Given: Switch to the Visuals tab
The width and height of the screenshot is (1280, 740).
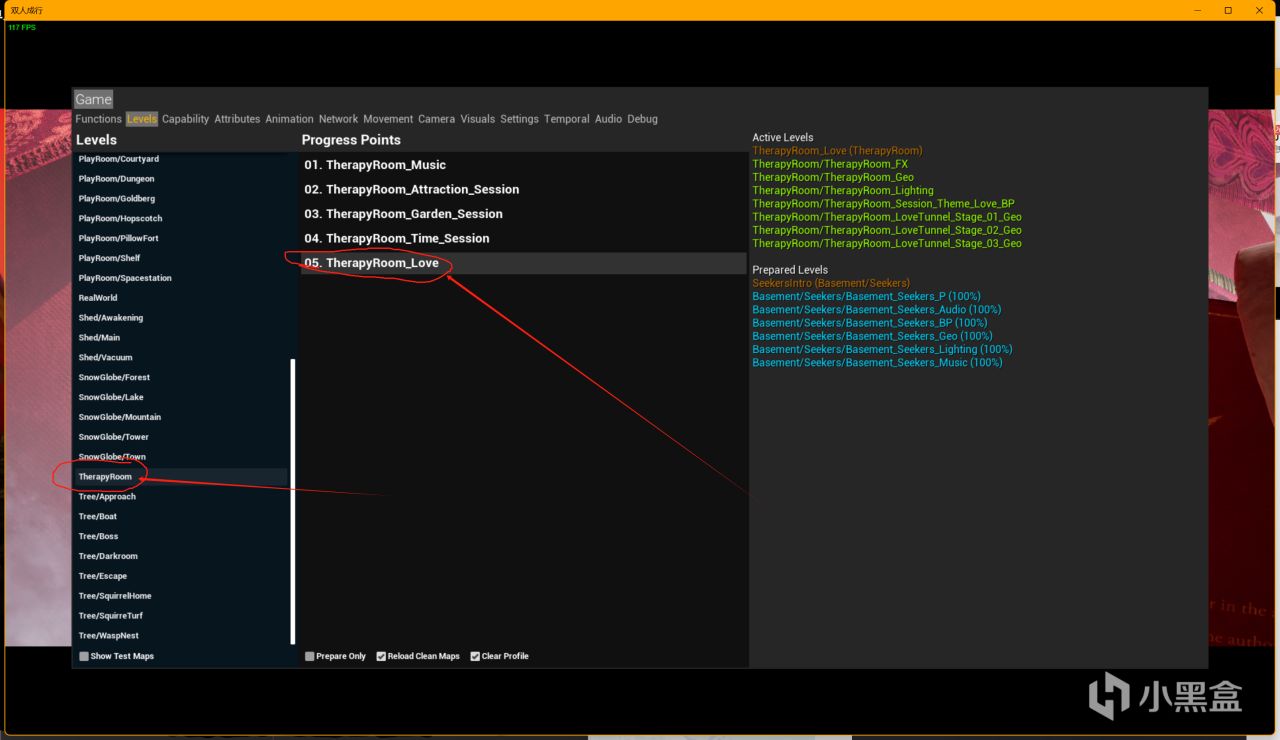Looking at the screenshot, I should click(x=477, y=119).
